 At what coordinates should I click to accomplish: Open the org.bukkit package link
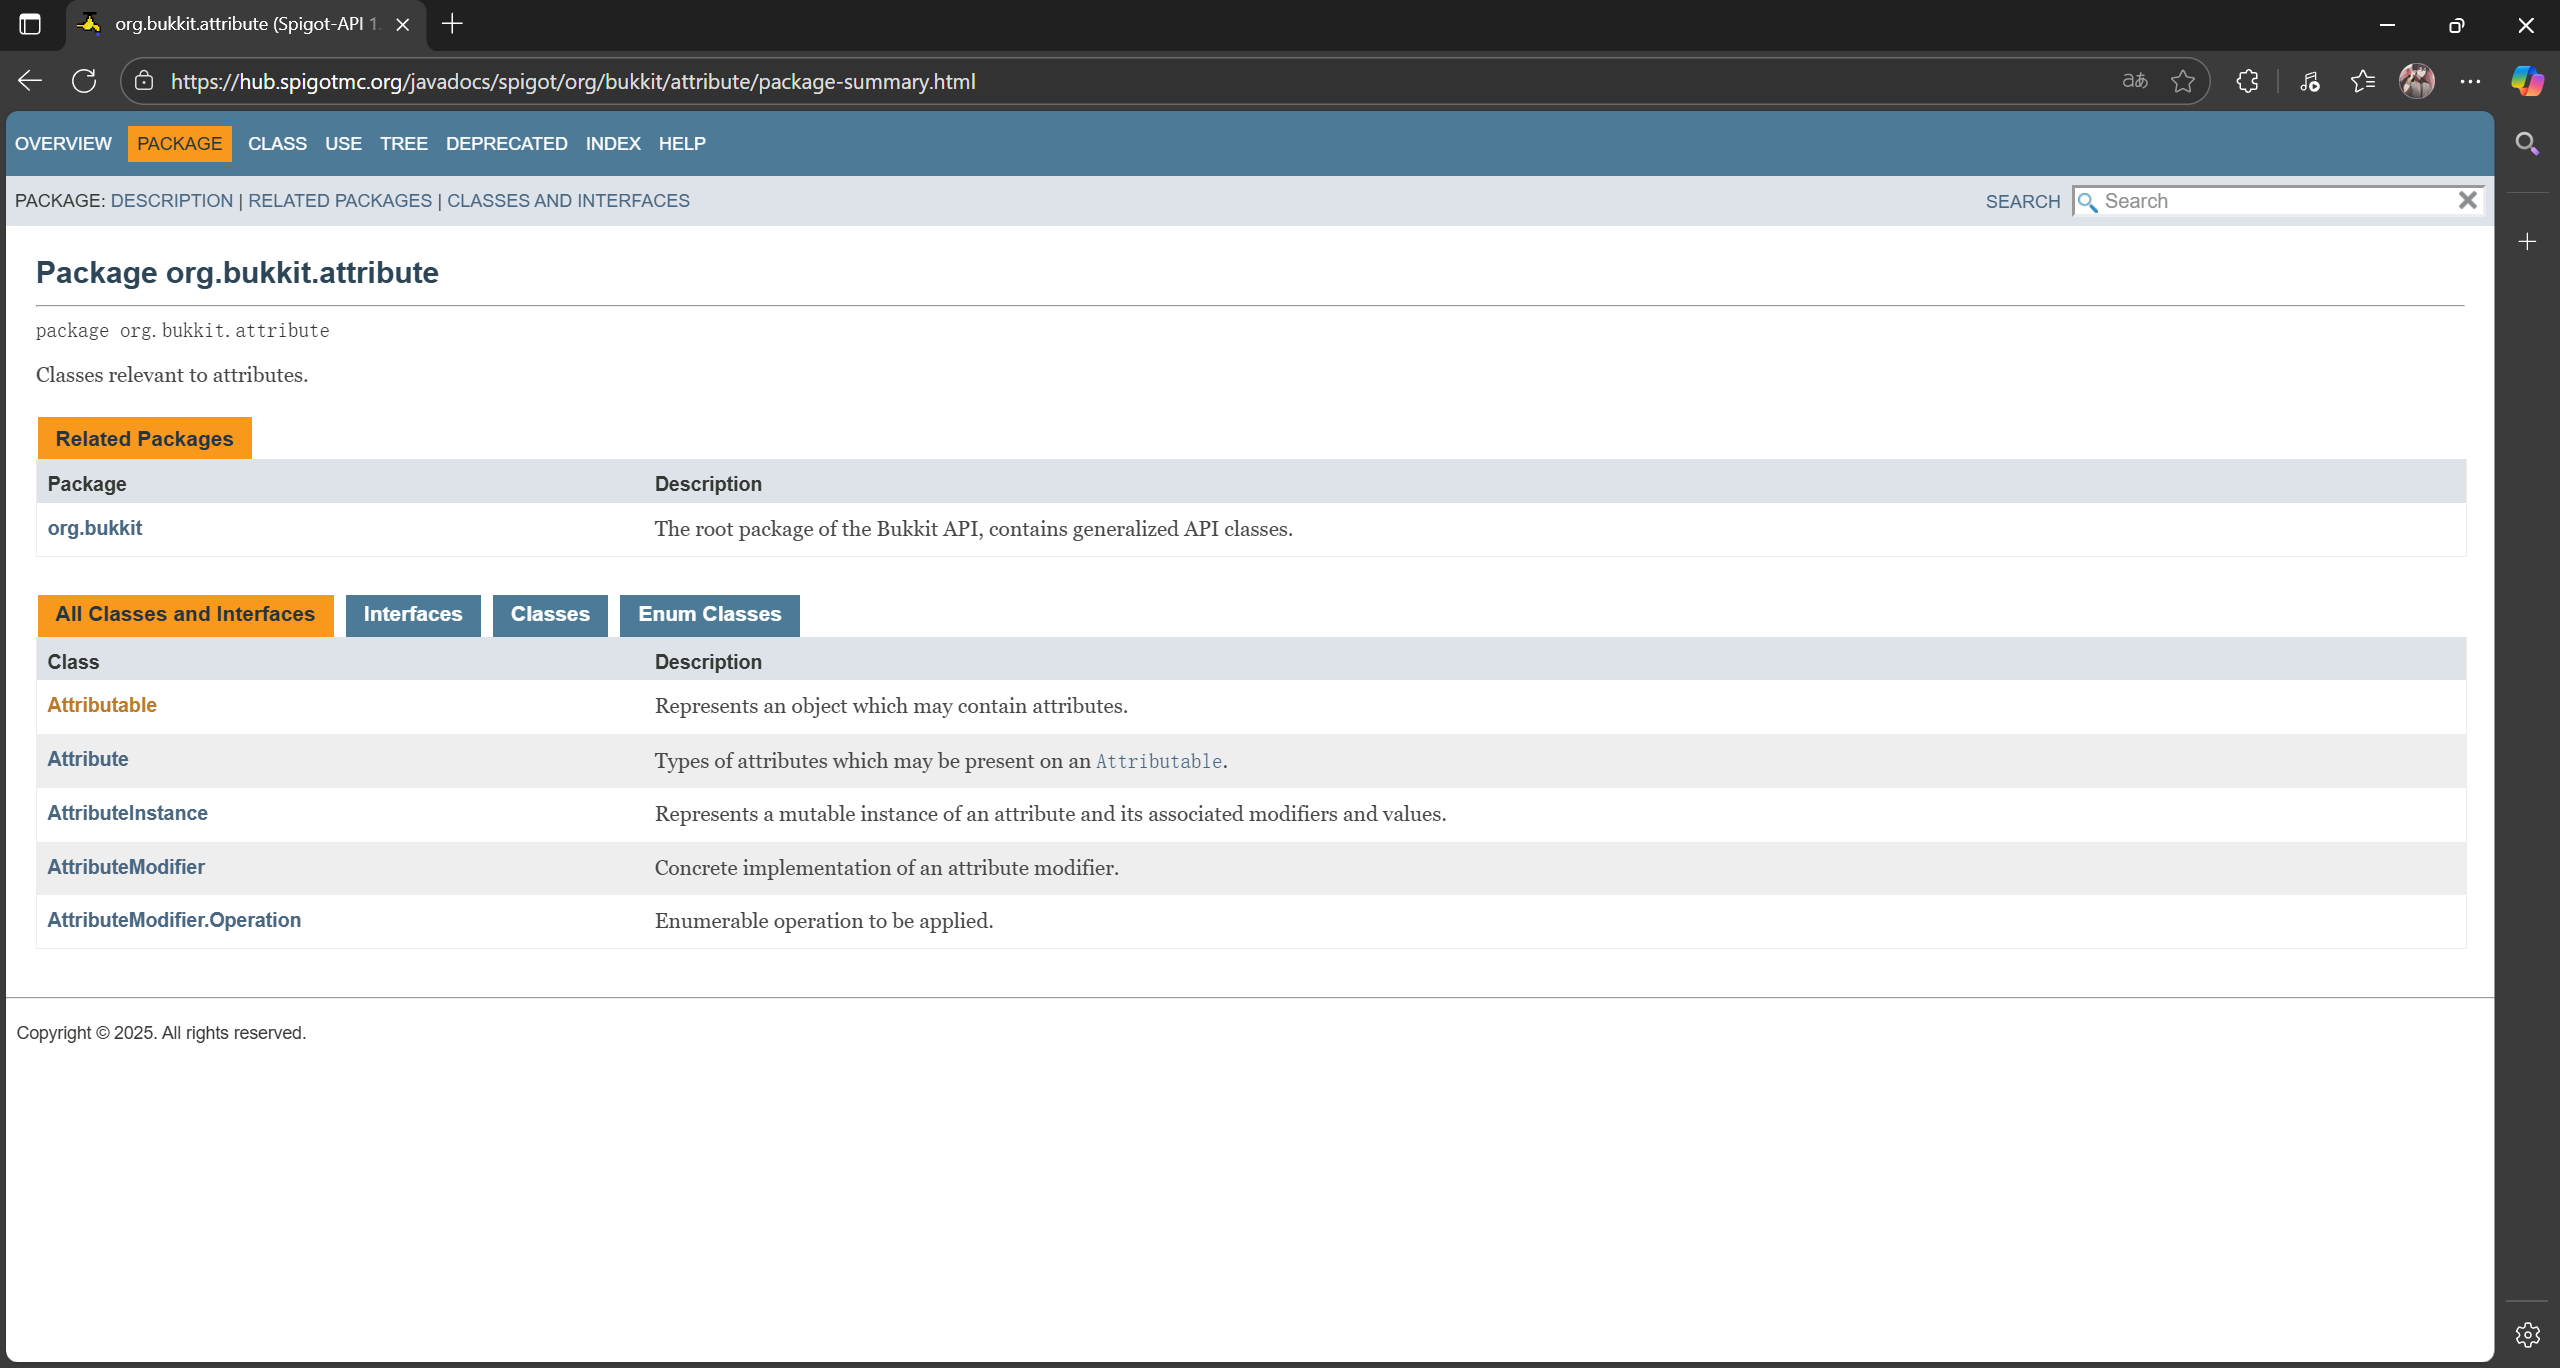[x=95, y=528]
